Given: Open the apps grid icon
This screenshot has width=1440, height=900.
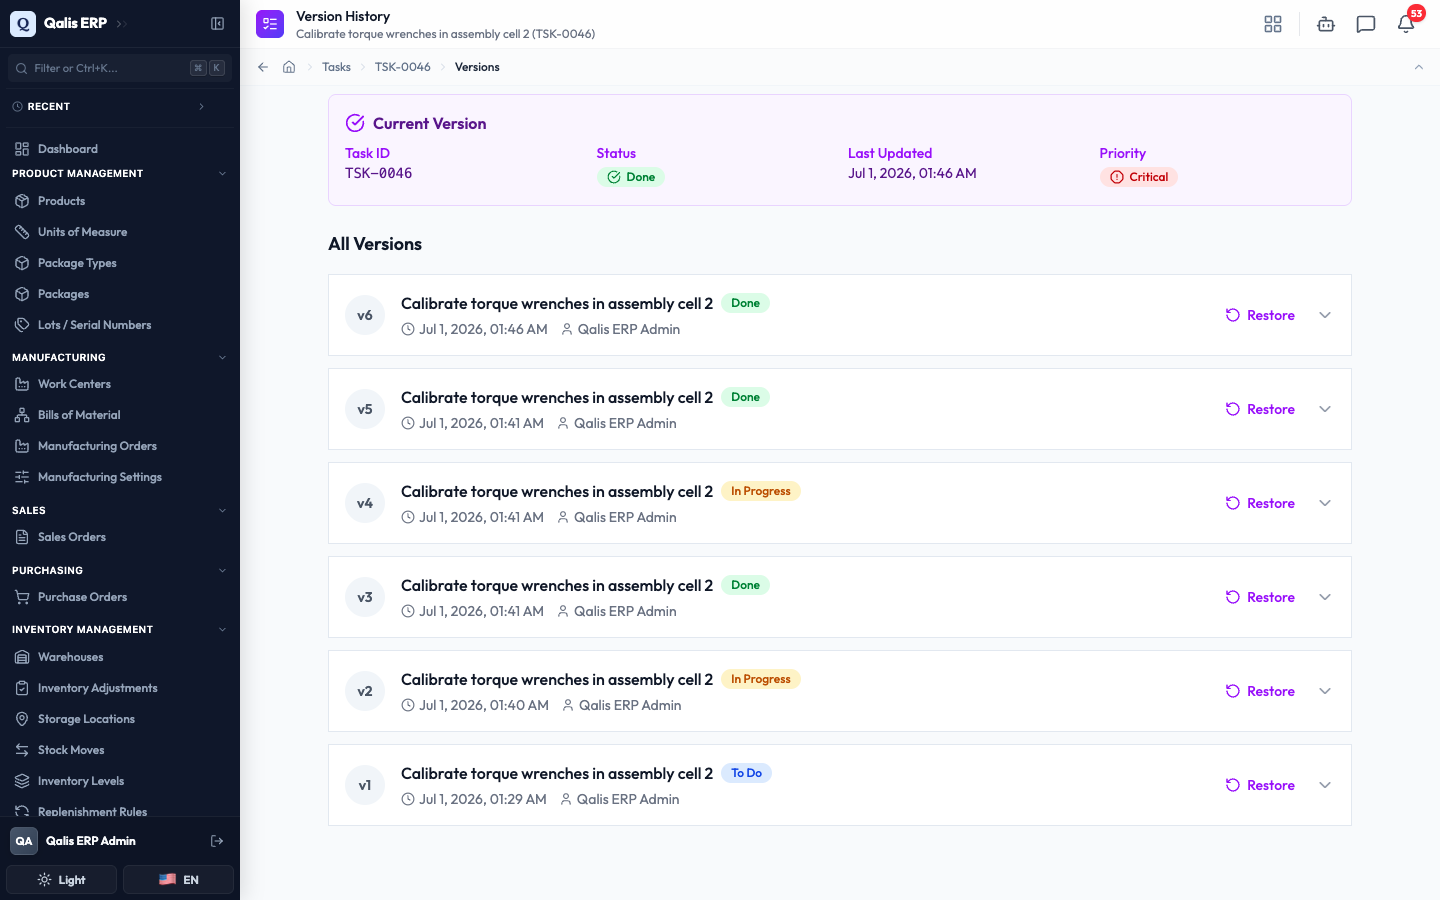Looking at the screenshot, I should pos(1273,24).
